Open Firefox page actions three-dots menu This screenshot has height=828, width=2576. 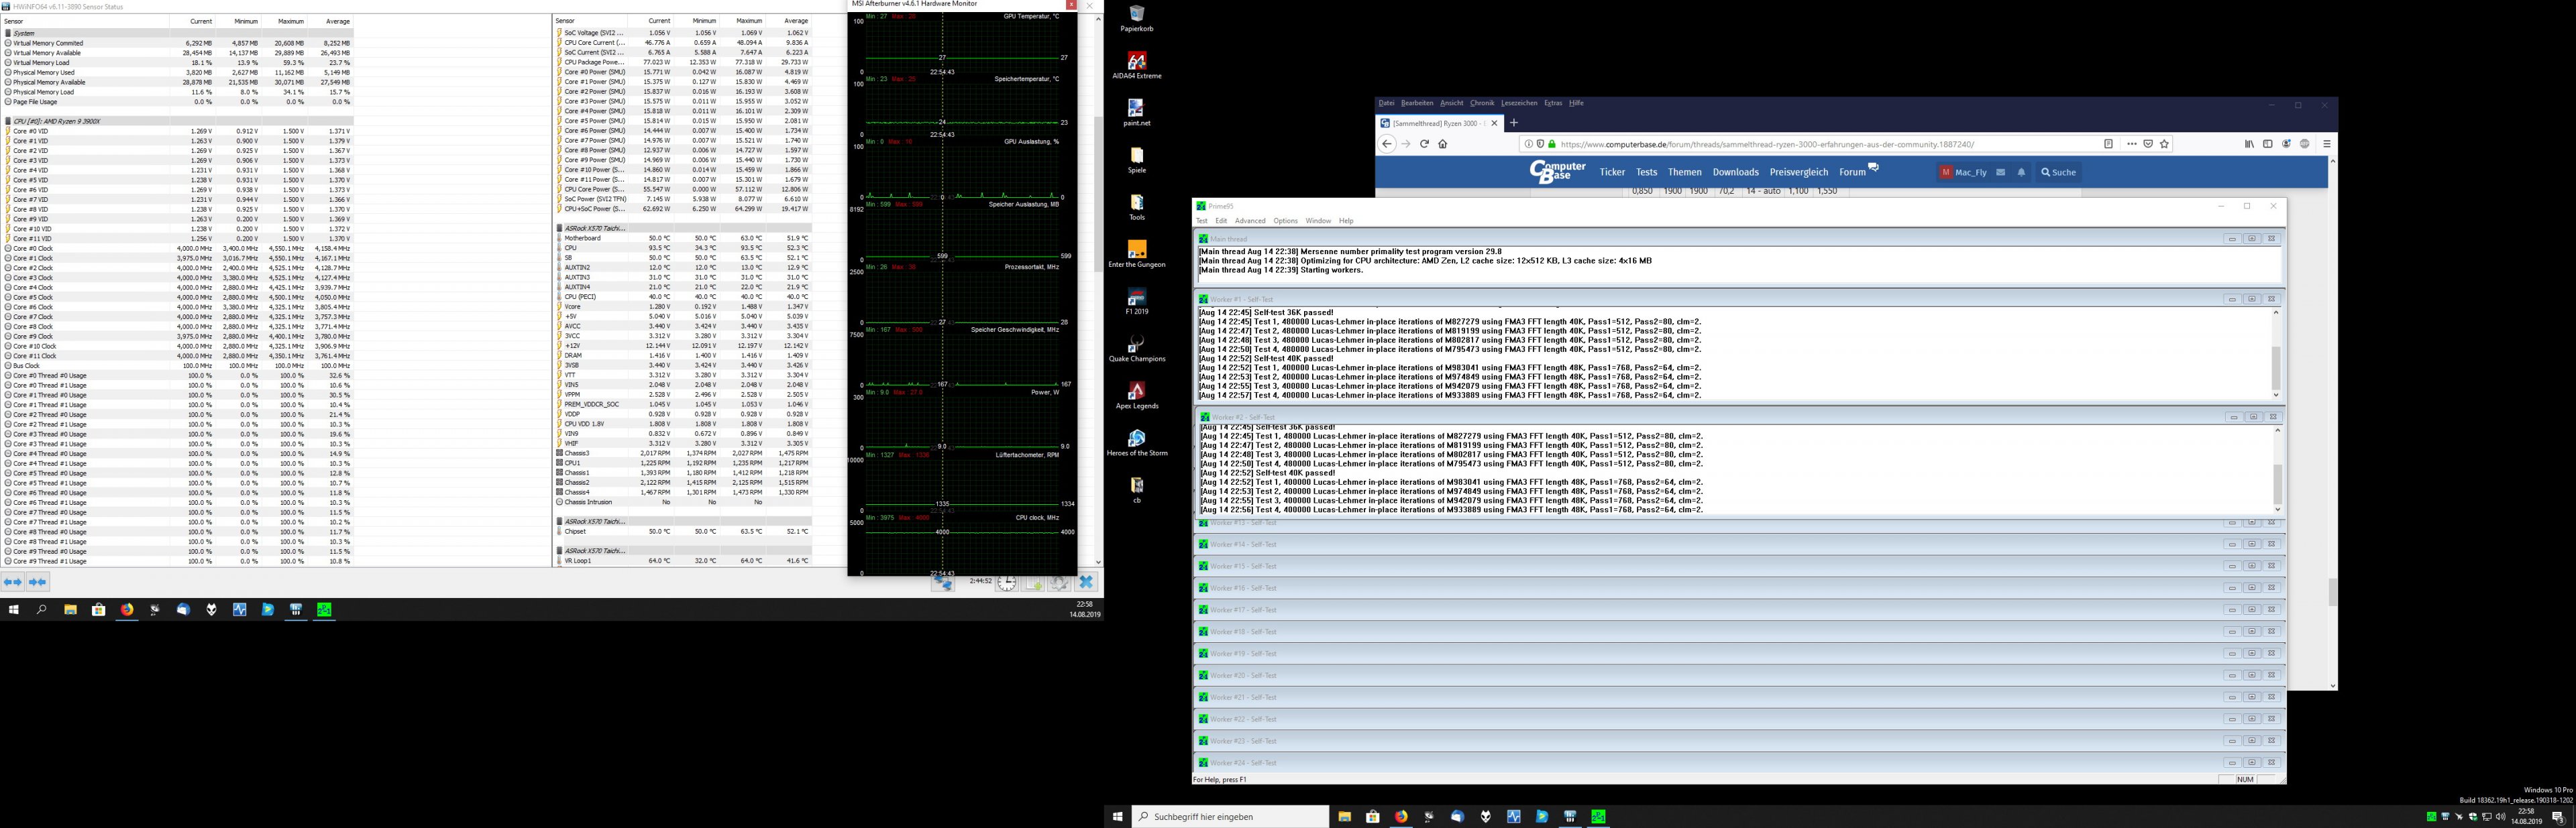[x=2132, y=144]
